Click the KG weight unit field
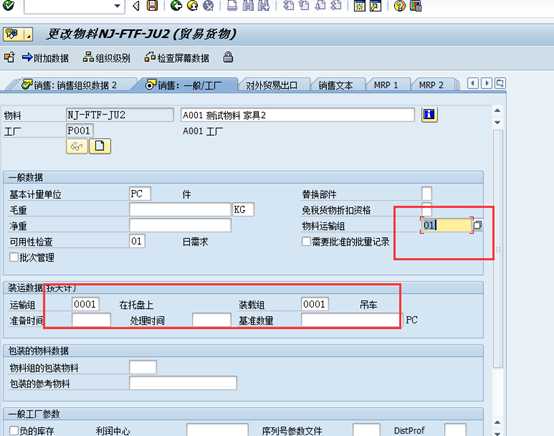The width and height of the screenshot is (554, 436). click(x=243, y=210)
